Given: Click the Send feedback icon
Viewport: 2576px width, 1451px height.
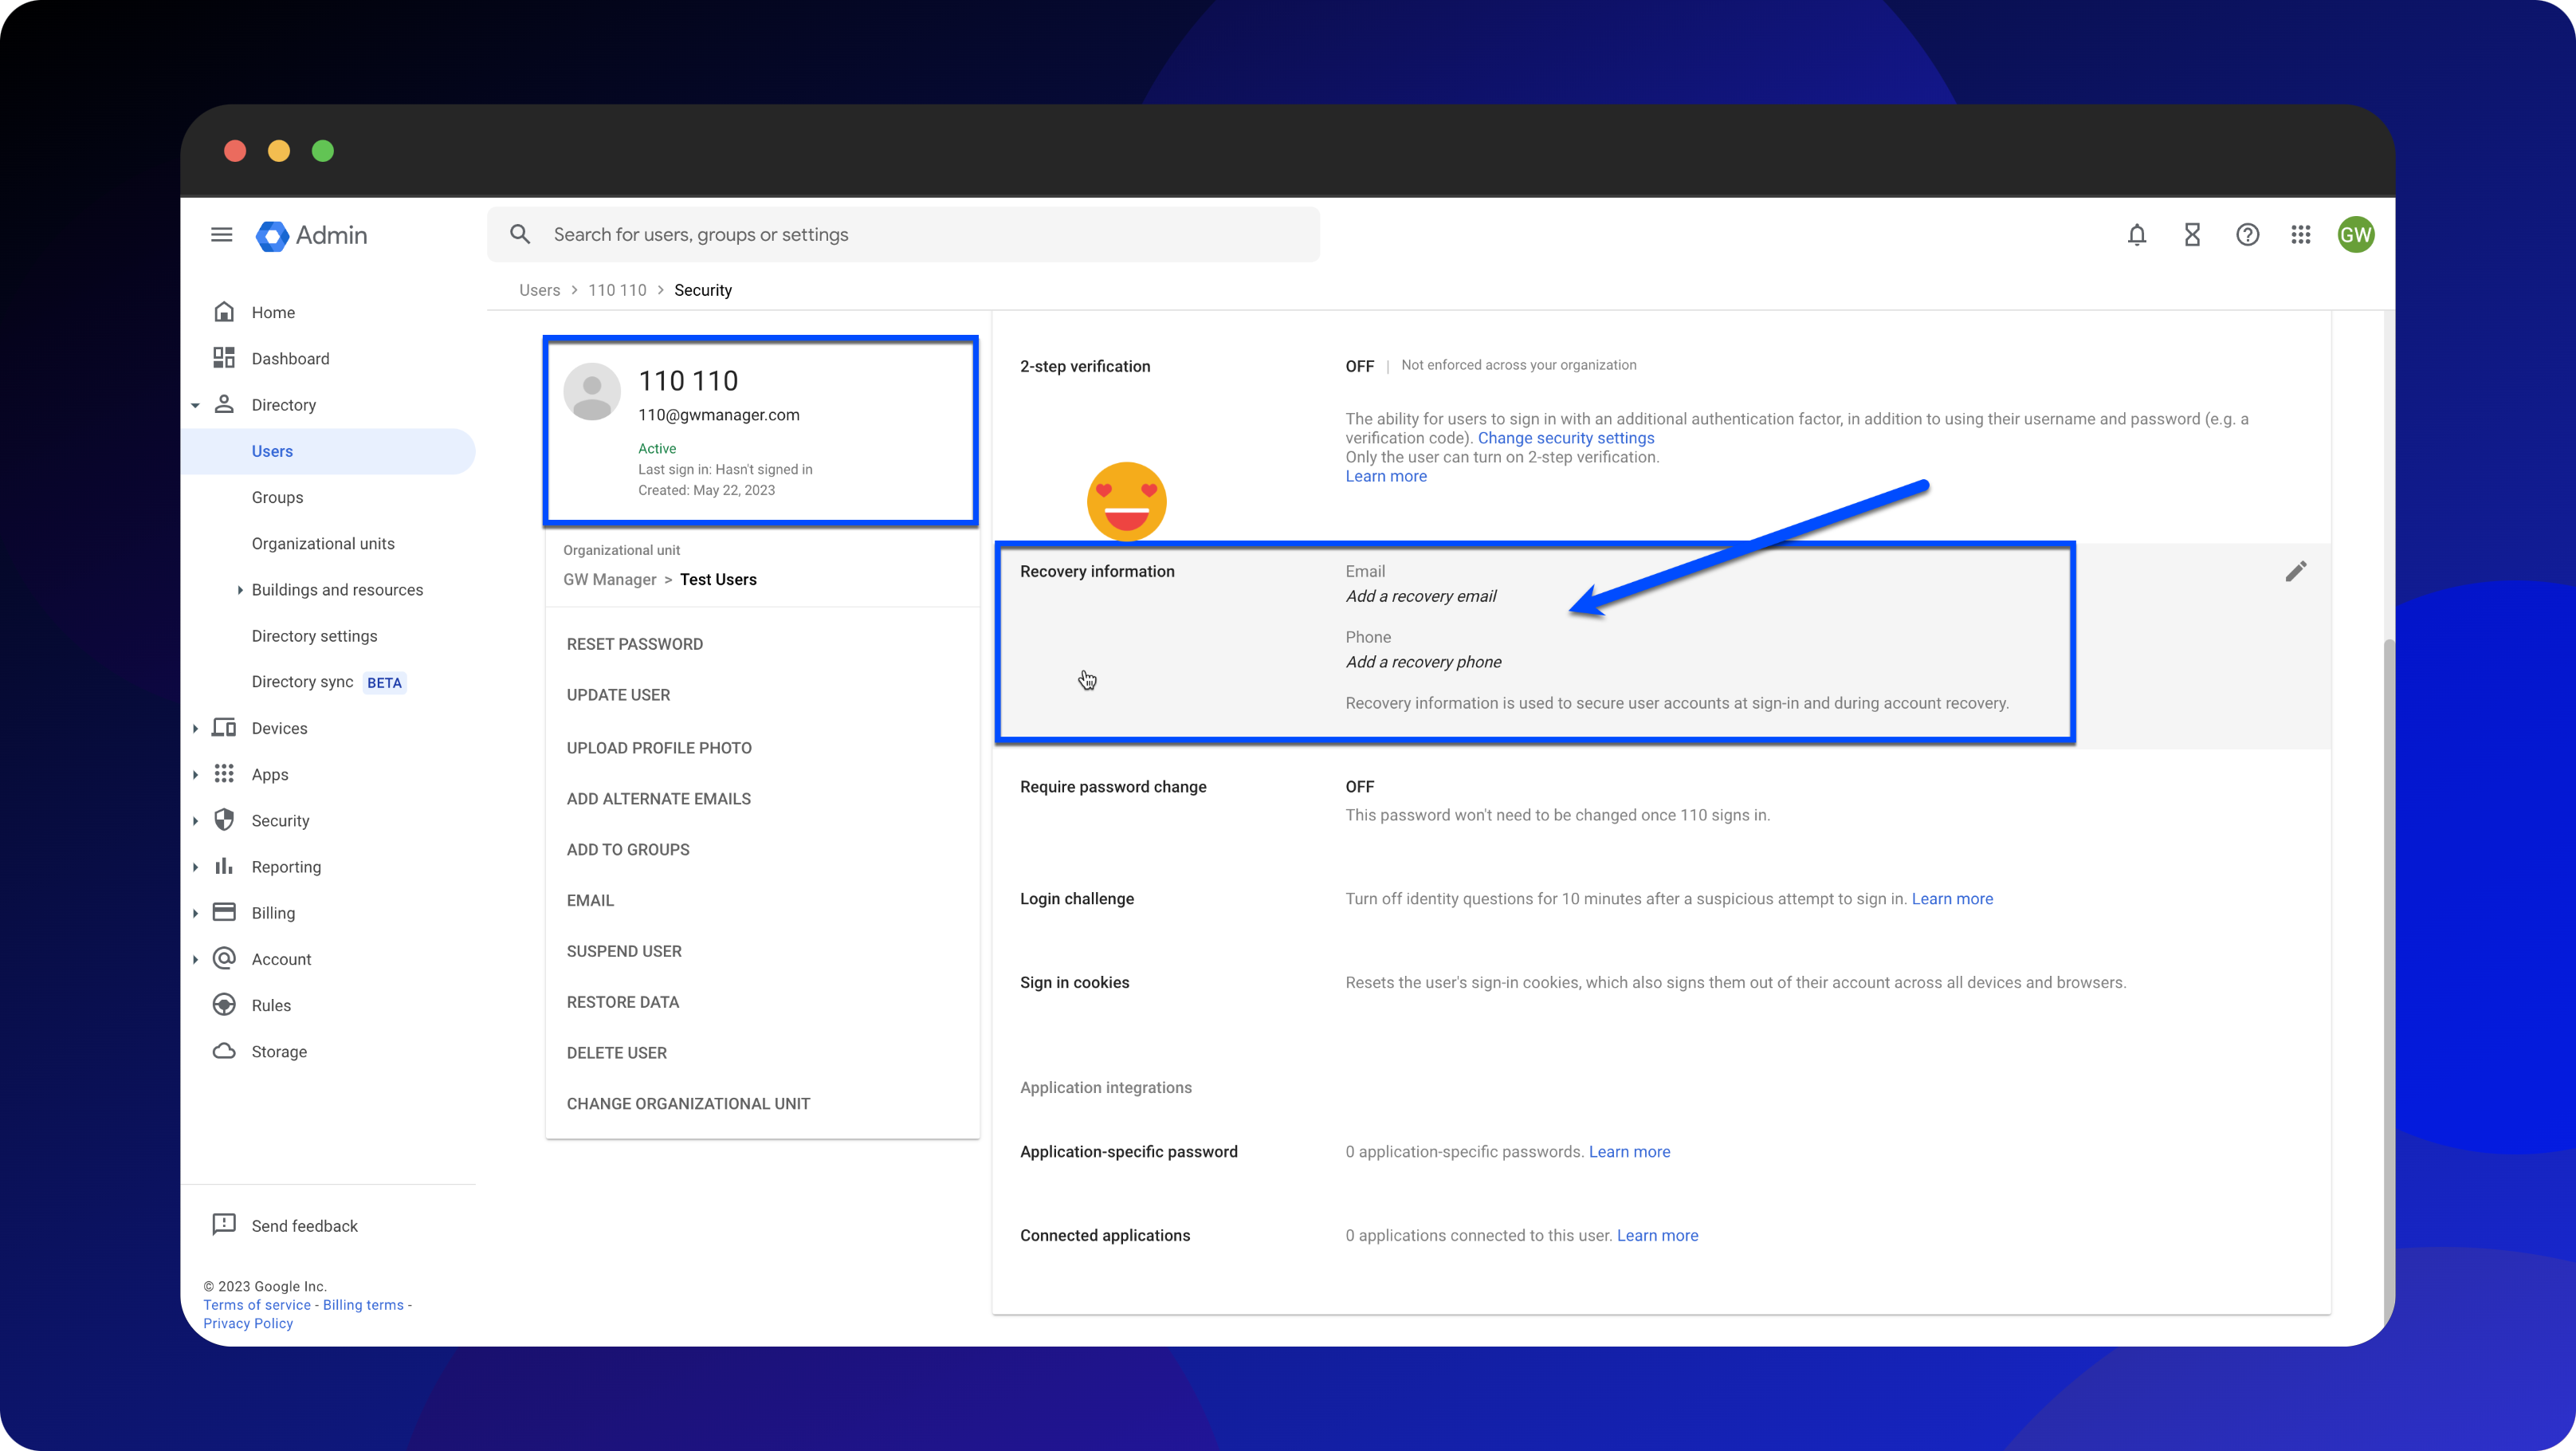Looking at the screenshot, I should click(x=224, y=1225).
